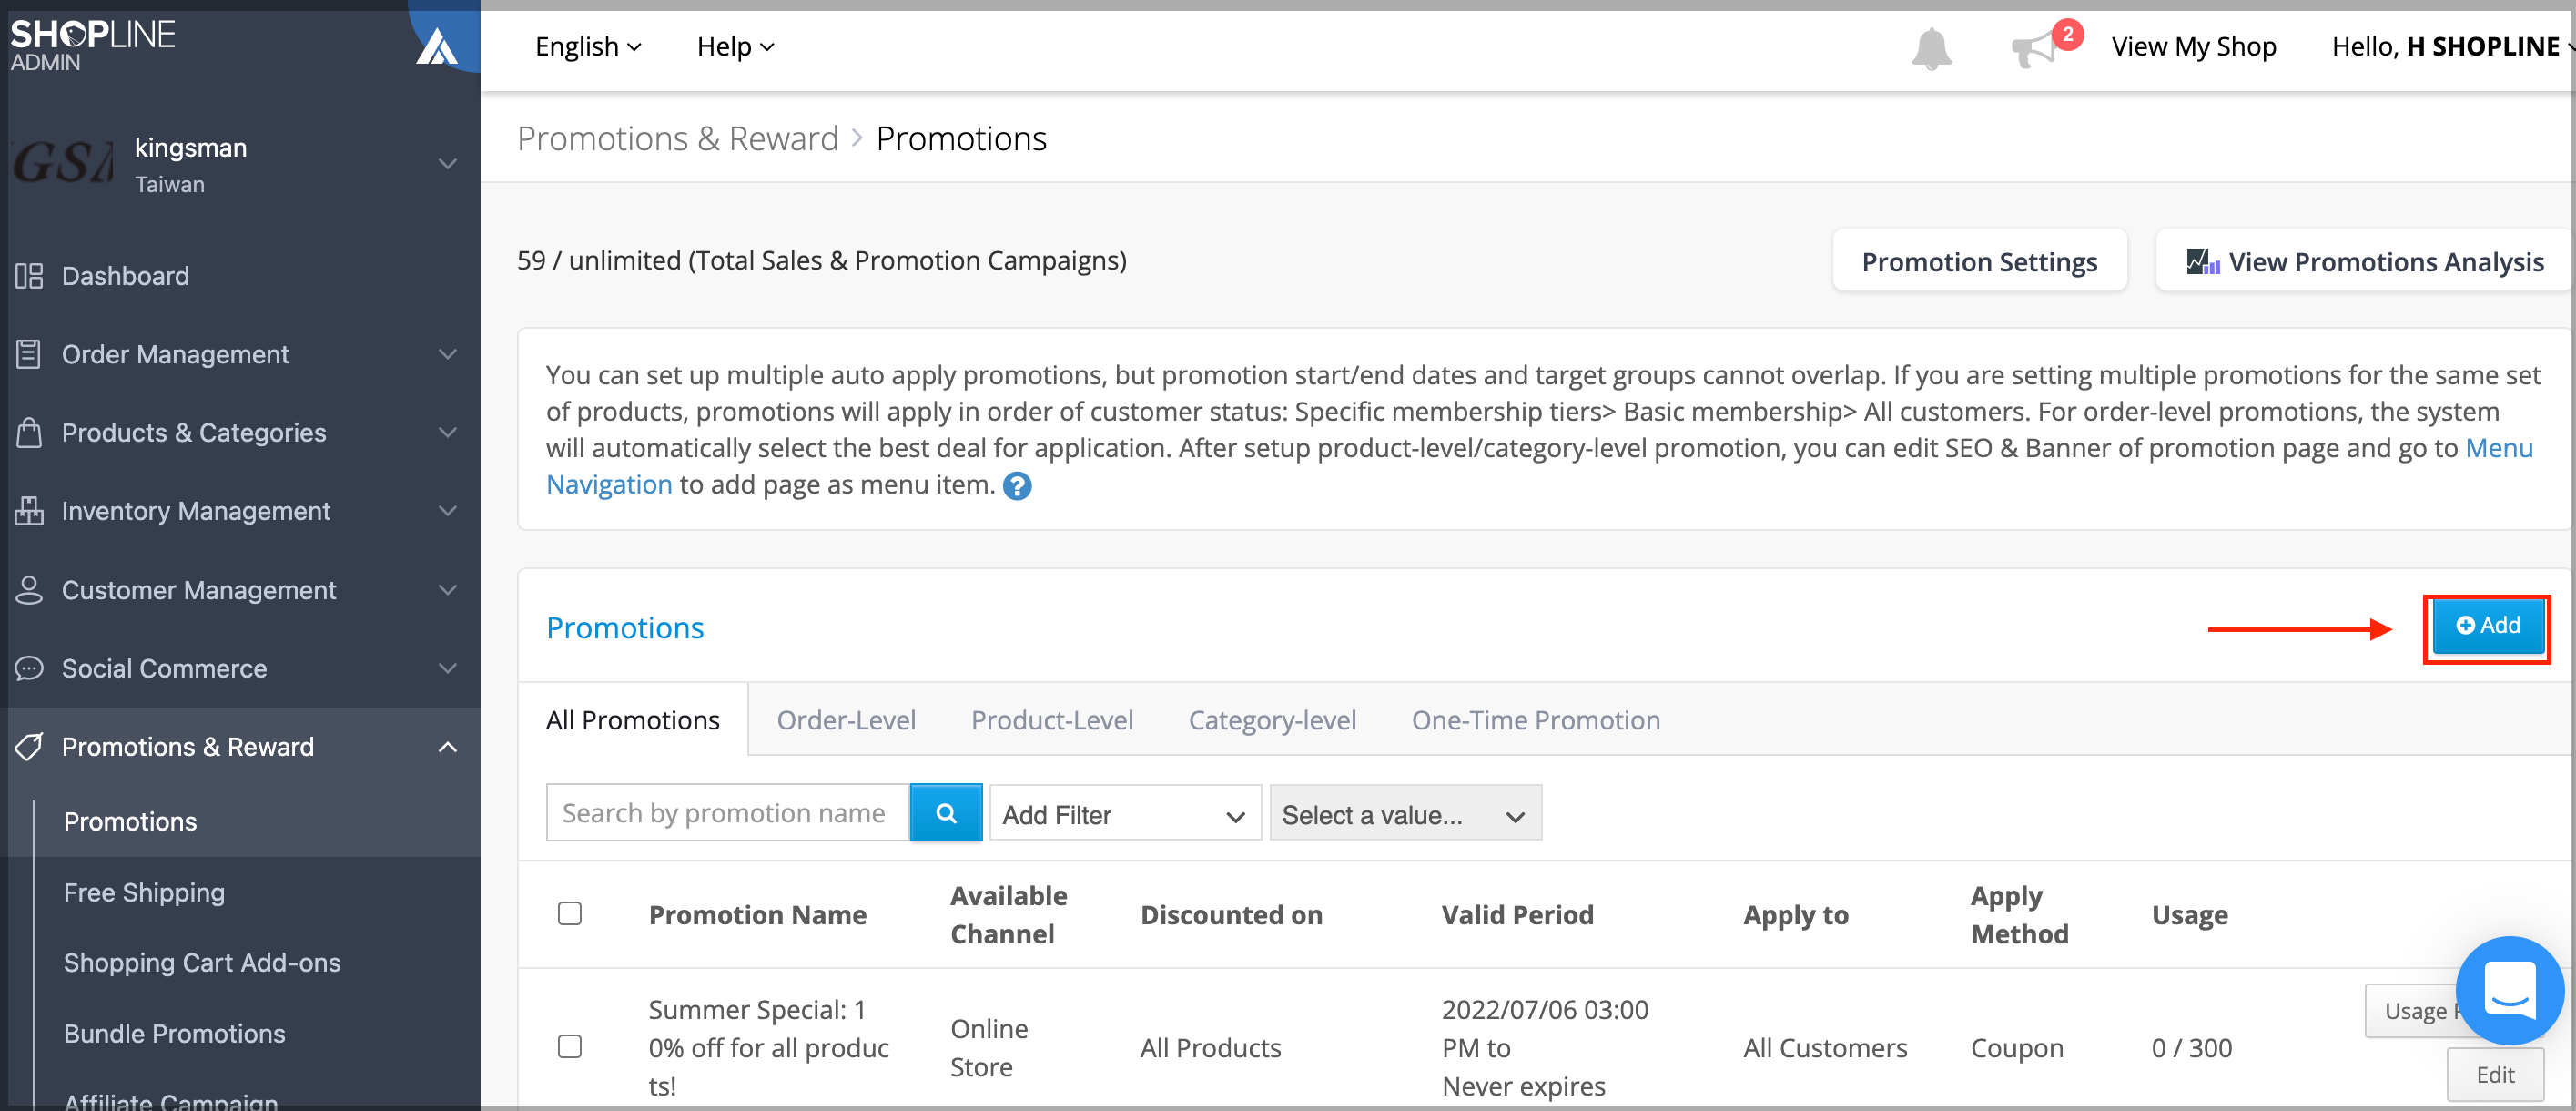Click the Hello, H SHOPLINE account menu
Image resolution: width=2576 pixels, height=1111 pixels.
pos(2452,47)
